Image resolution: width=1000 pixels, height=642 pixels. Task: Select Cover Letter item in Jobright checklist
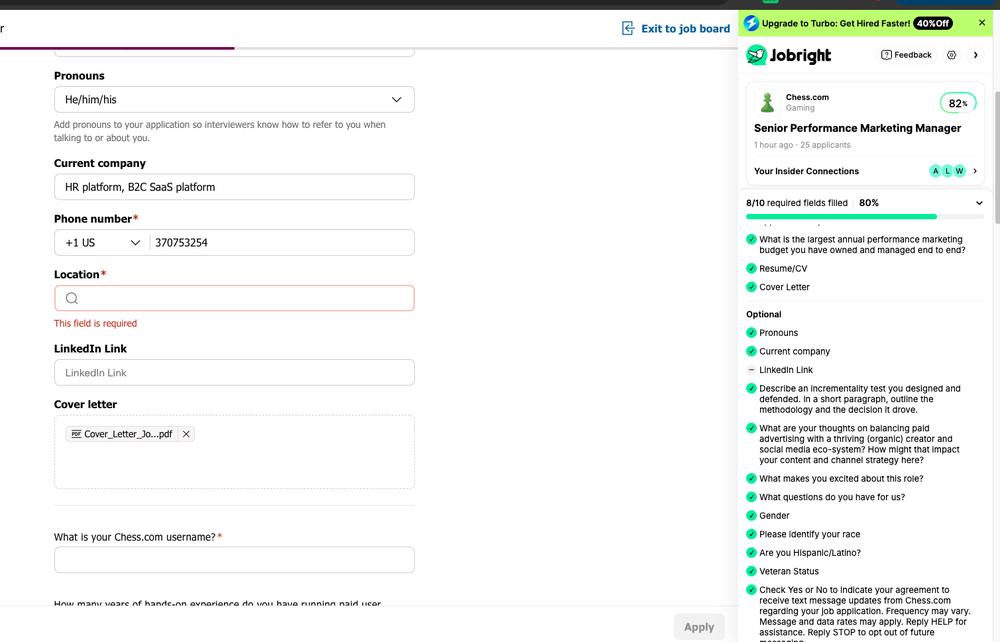pyautogui.click(x=784, y=287)
